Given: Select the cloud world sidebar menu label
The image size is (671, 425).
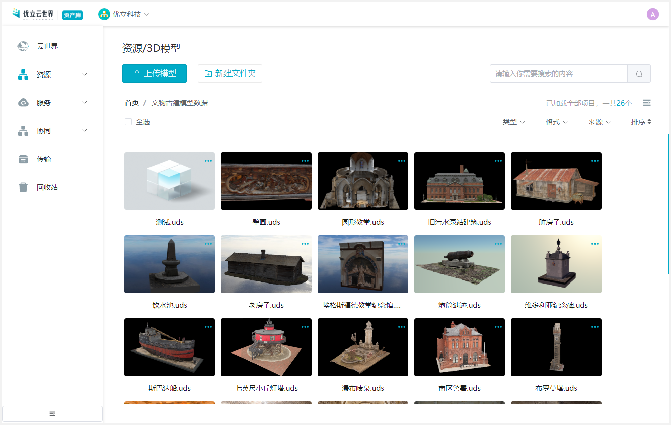Looking at the screenshot, I should [47, 46].
